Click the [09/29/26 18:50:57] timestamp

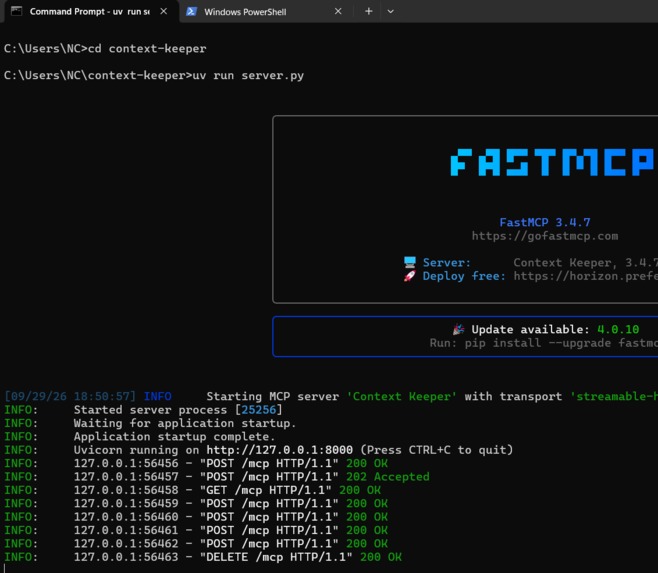coord(70,396)
